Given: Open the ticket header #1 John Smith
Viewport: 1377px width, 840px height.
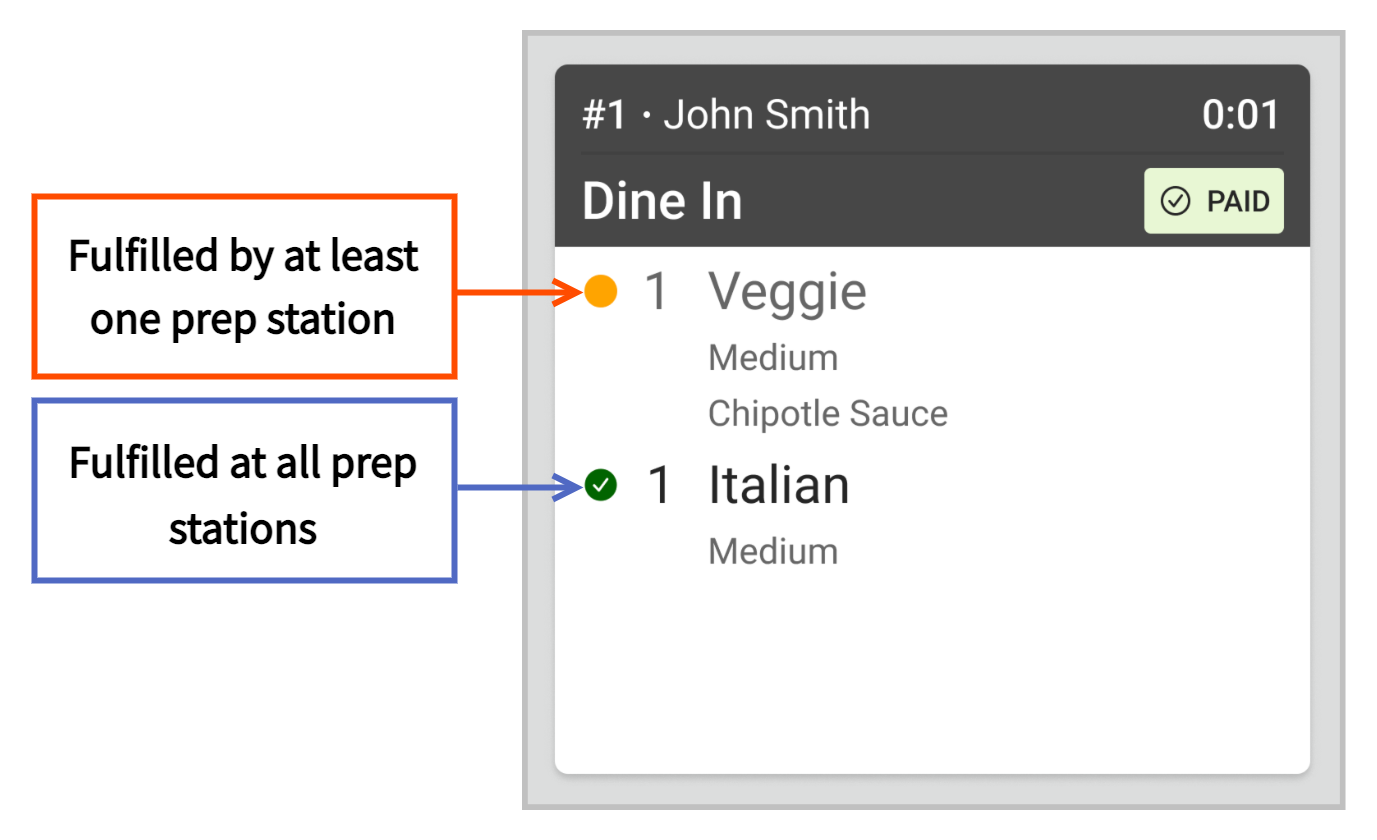Looking at the screenshot, I should [726, 115].
